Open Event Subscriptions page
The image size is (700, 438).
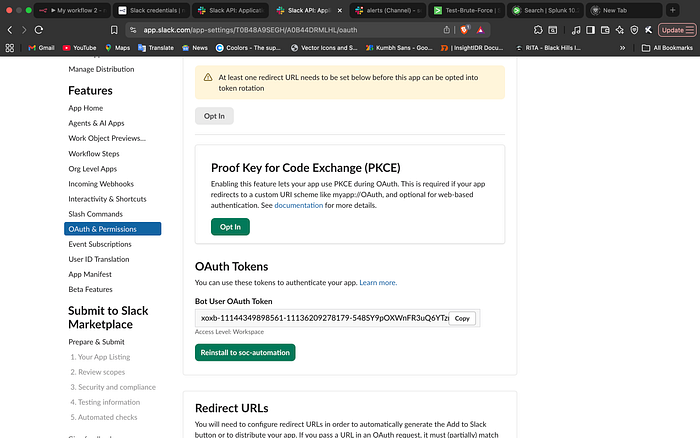point(100,244)
